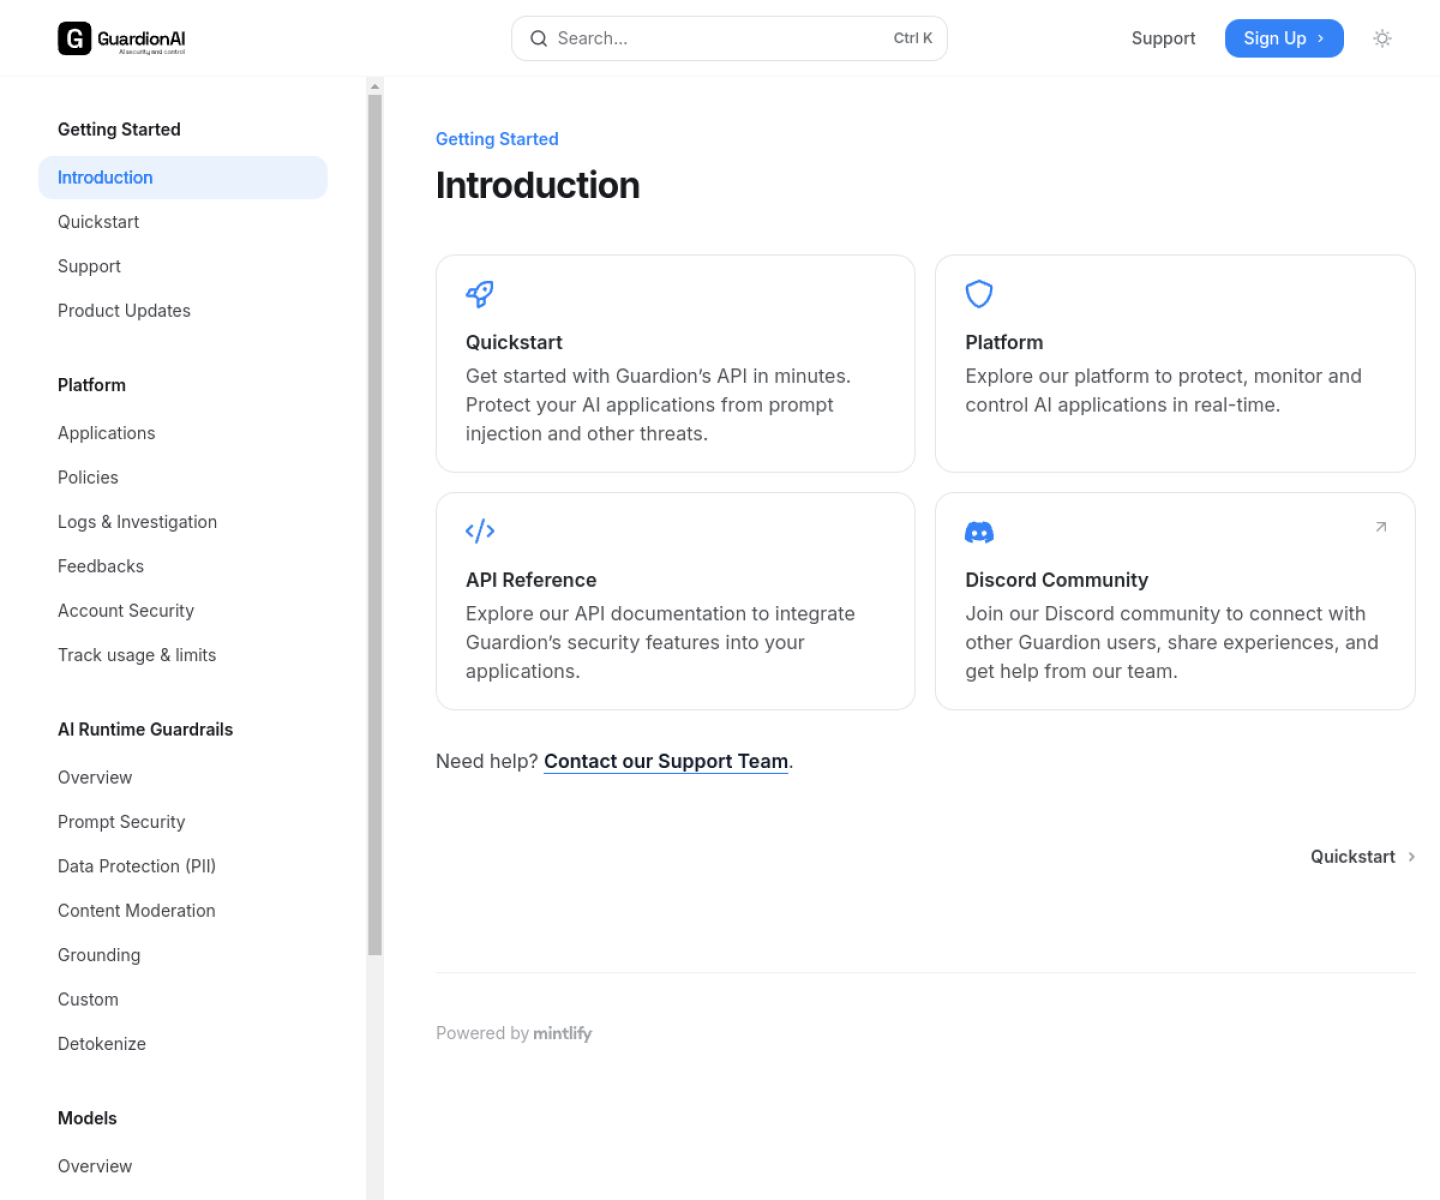Click Models sidebar section heading

click(87, 1118)
